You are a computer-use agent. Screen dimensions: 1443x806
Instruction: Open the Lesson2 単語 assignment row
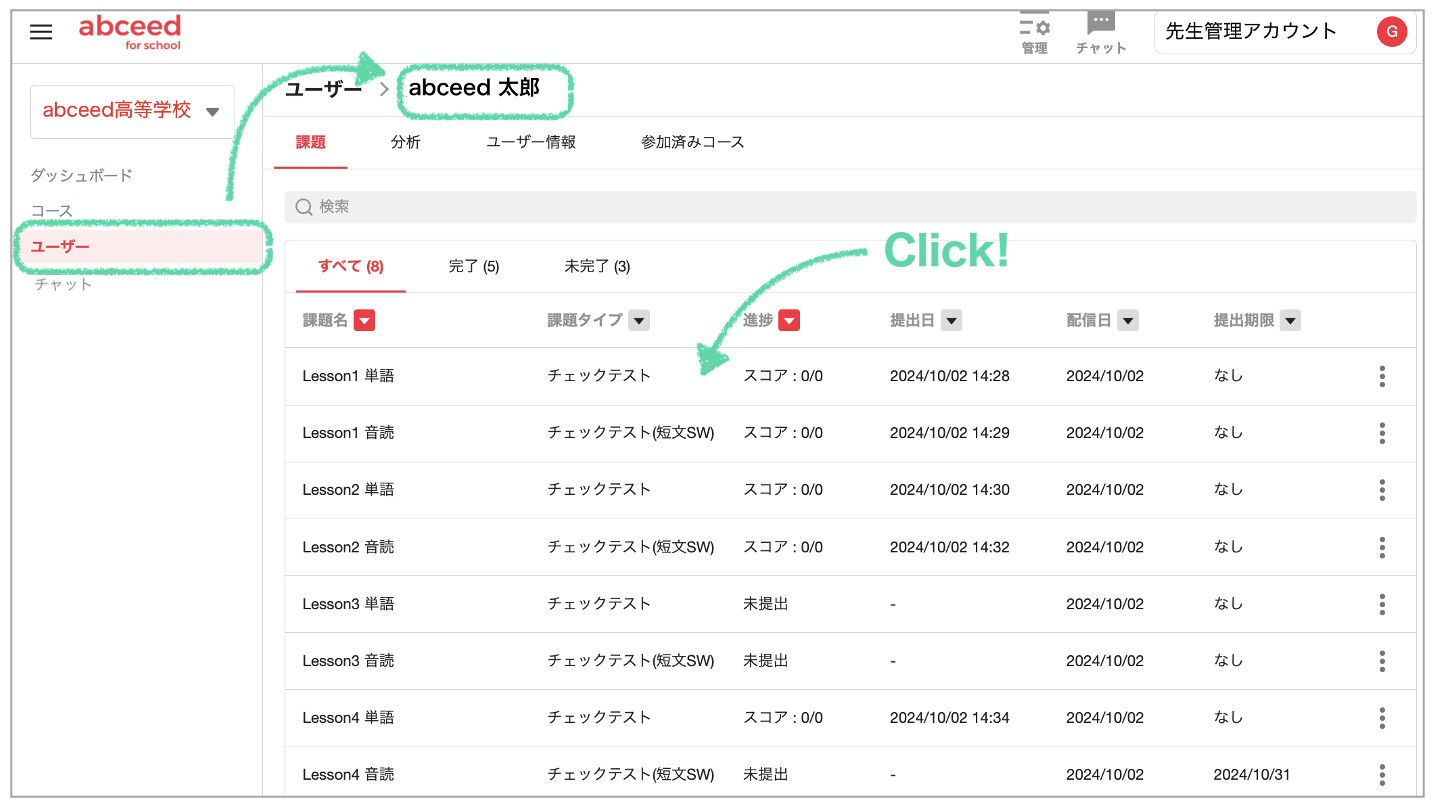pyautogui.click(x=850, y=490)
